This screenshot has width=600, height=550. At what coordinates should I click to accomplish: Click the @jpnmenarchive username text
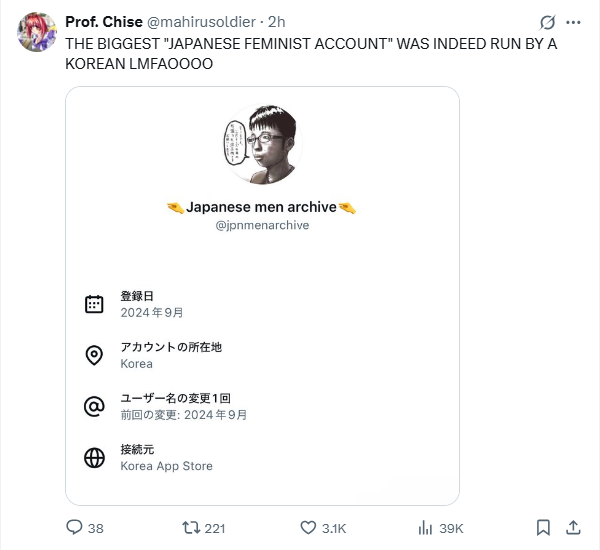click(262, 226)
